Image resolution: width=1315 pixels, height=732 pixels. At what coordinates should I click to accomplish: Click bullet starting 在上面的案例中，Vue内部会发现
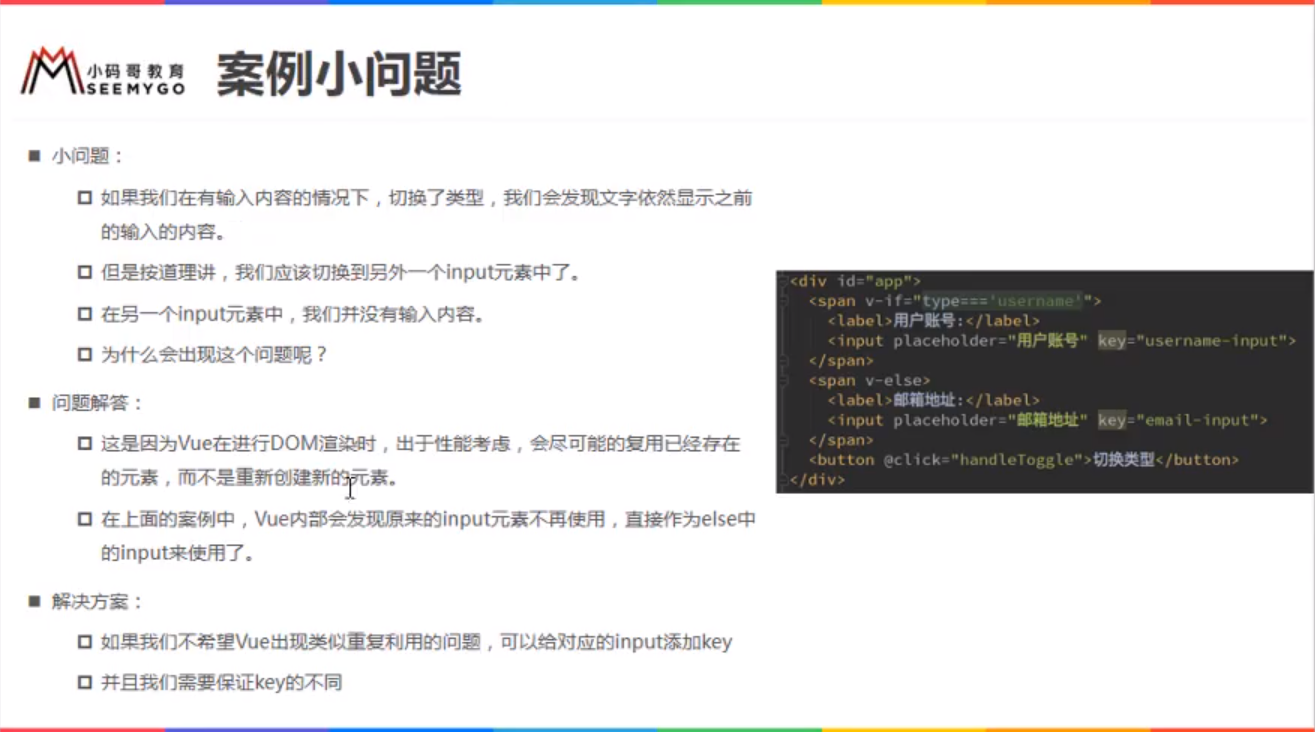428,535
